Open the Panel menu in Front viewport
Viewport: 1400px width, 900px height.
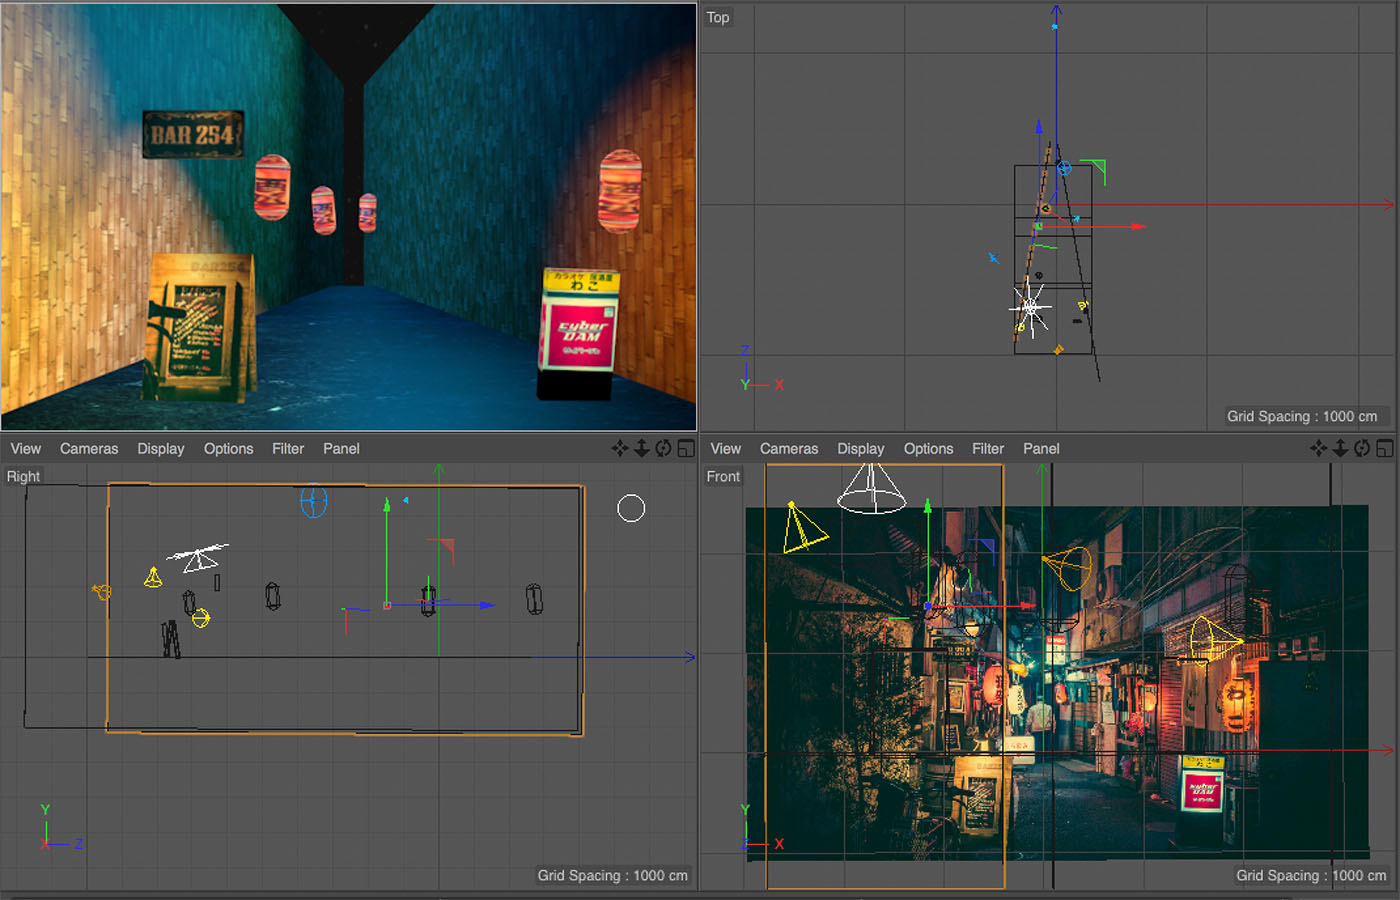(x=1041, y=449)
